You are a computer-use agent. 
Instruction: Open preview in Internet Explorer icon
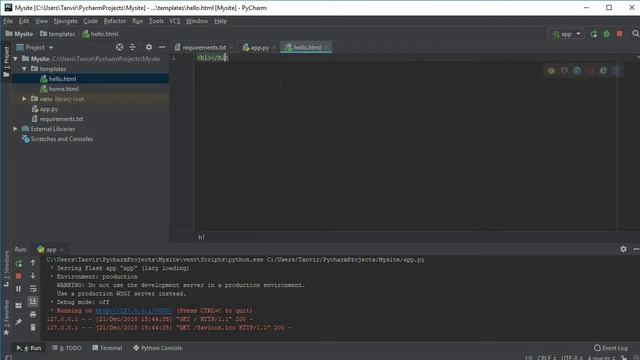(x=603, y=71)
